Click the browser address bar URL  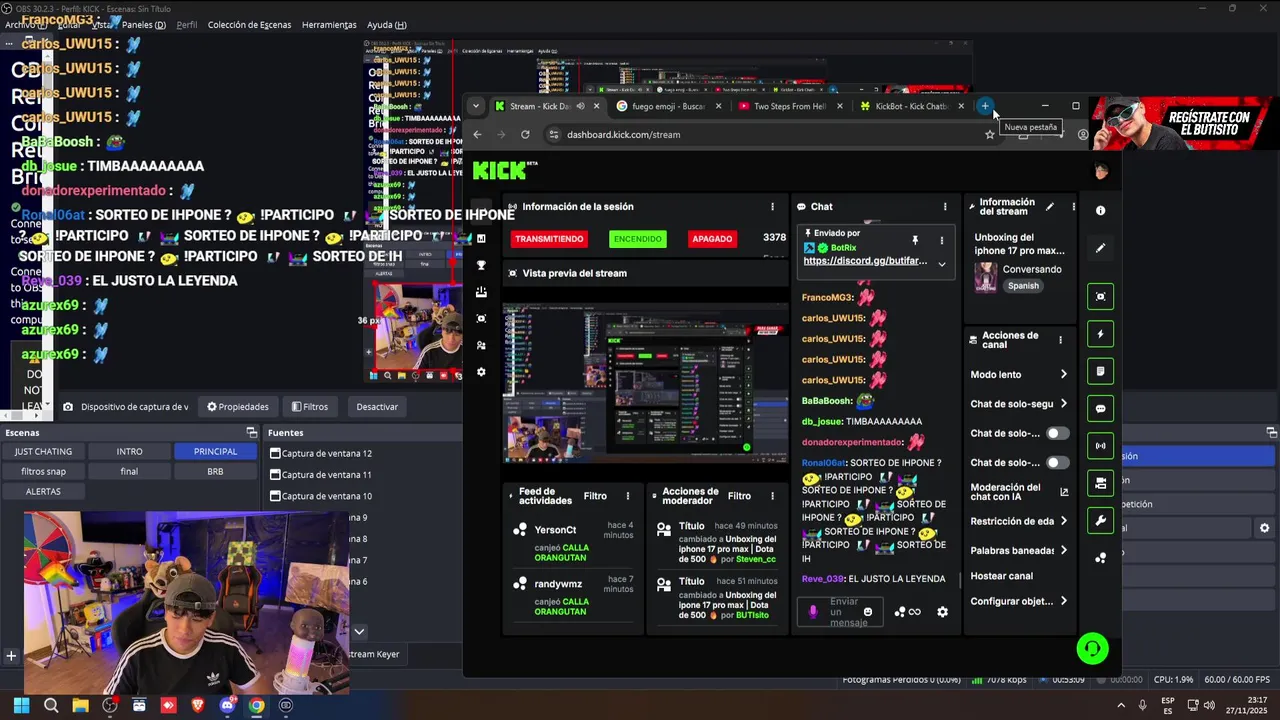624,134
